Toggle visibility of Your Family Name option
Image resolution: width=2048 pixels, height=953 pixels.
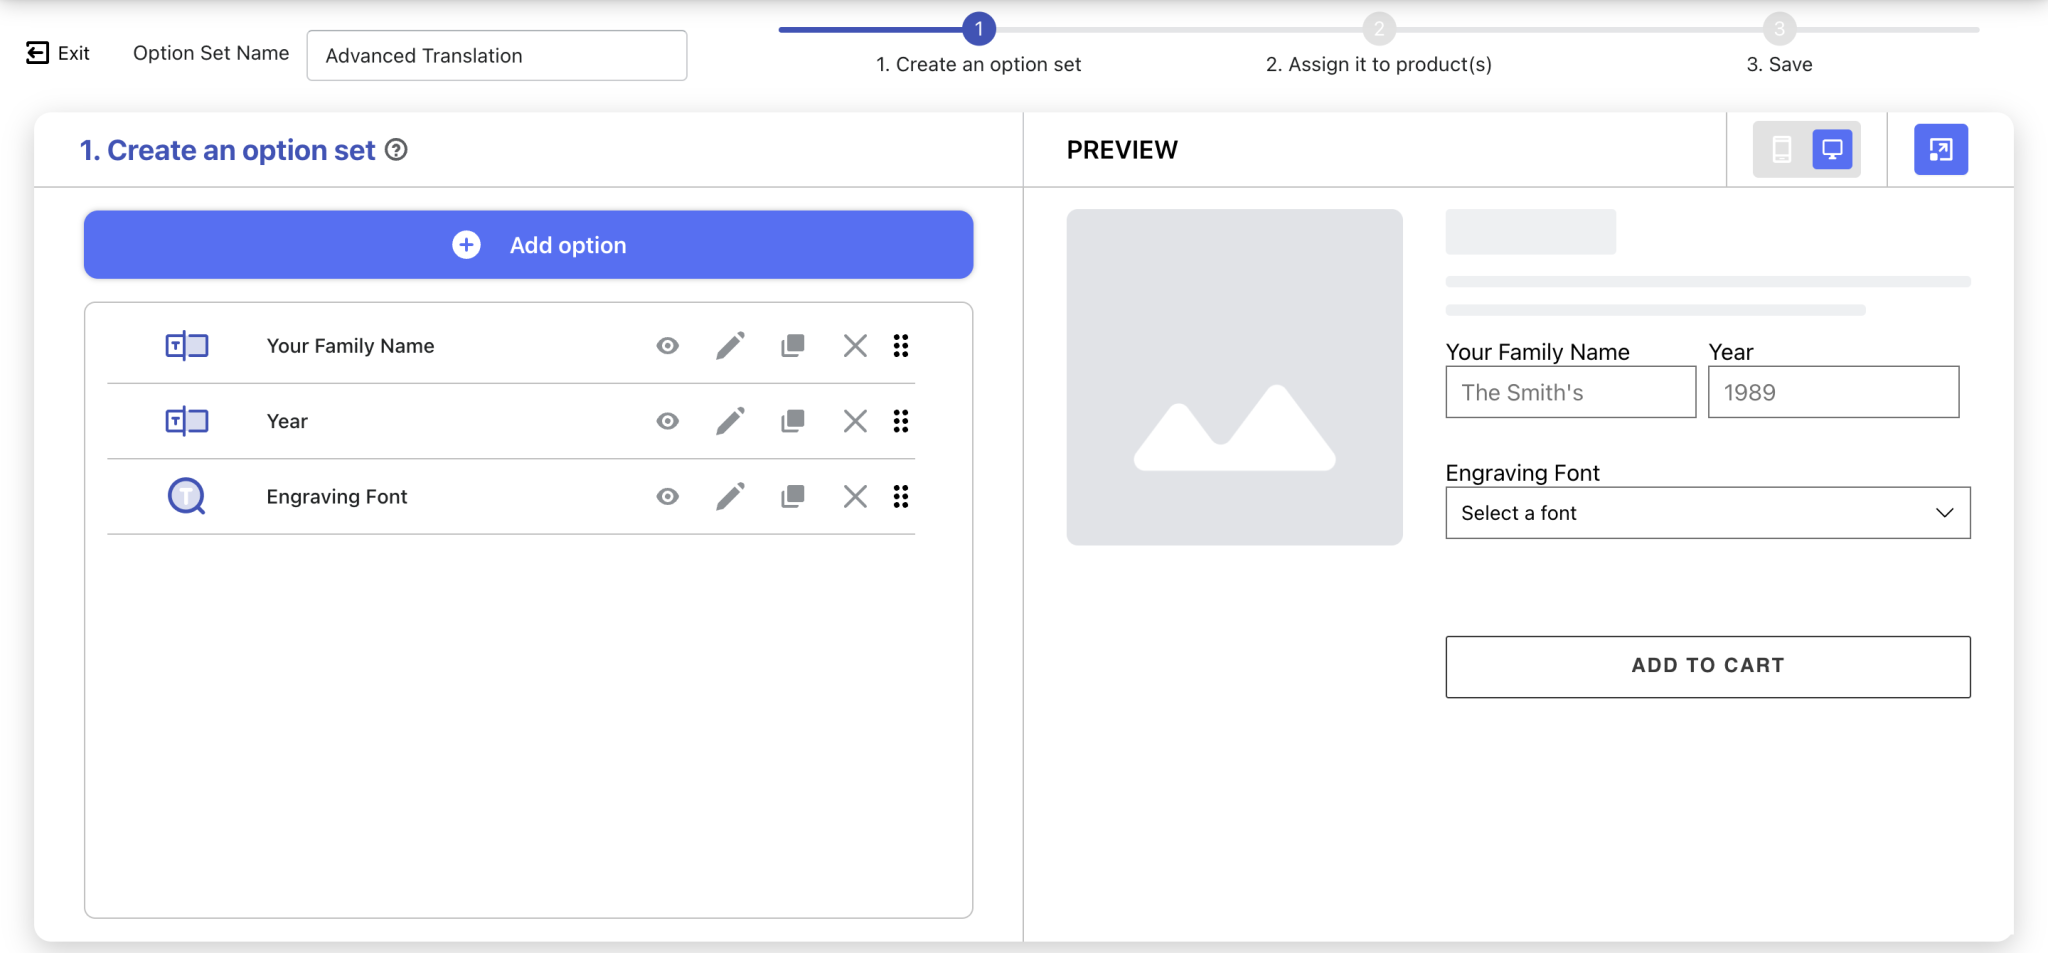click(667, 345)
